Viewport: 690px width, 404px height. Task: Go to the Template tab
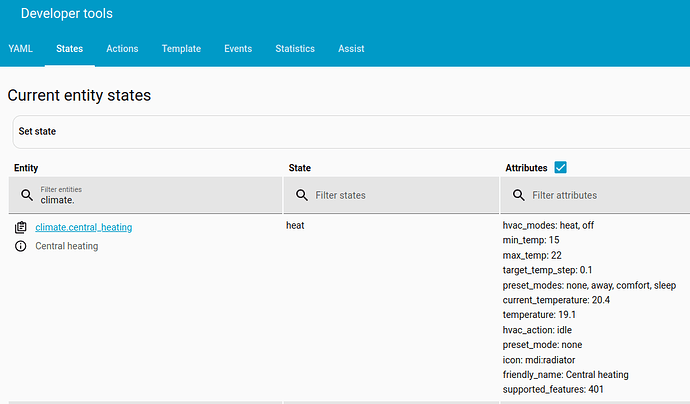pos(181,48)
